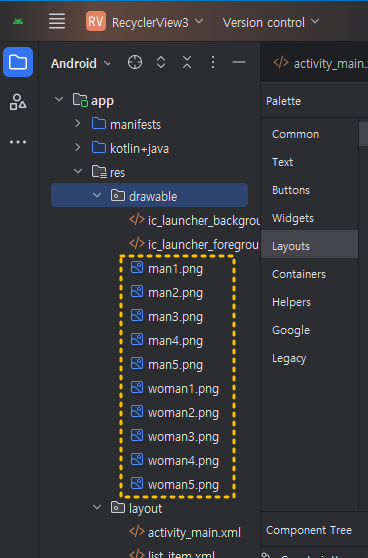This screenshot has height=558, width=368.
Task: Select the kotlin+java folder row
Action: (x=130, y=148)
